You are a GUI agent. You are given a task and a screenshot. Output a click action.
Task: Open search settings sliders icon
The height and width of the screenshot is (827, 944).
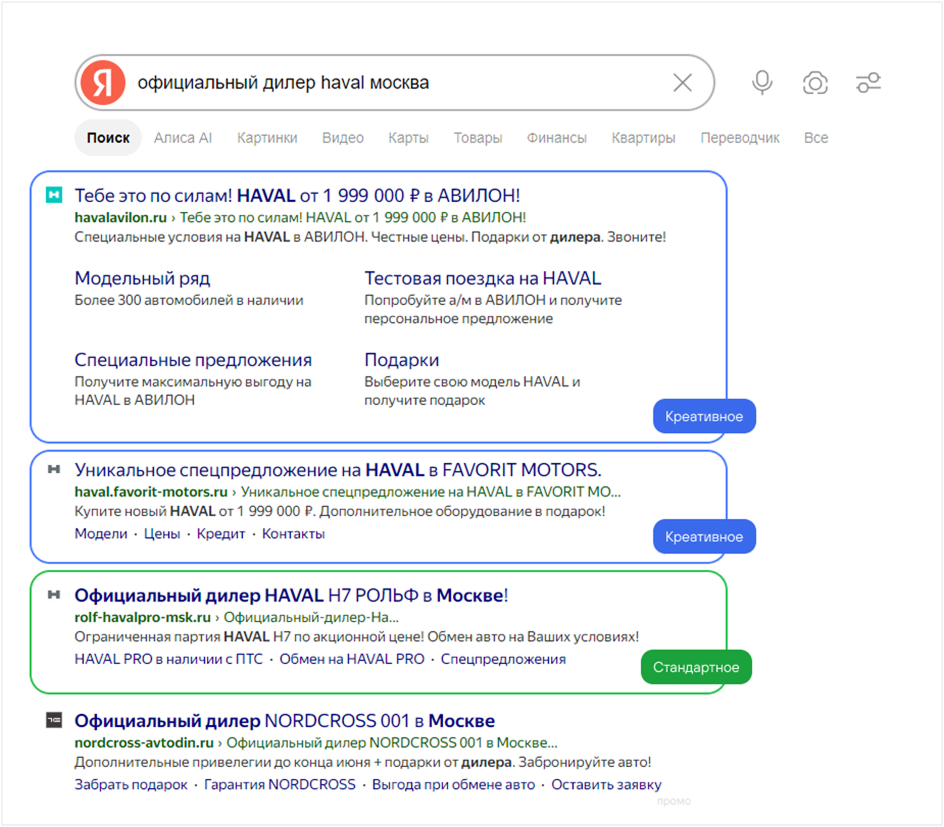tap(868, 82)
